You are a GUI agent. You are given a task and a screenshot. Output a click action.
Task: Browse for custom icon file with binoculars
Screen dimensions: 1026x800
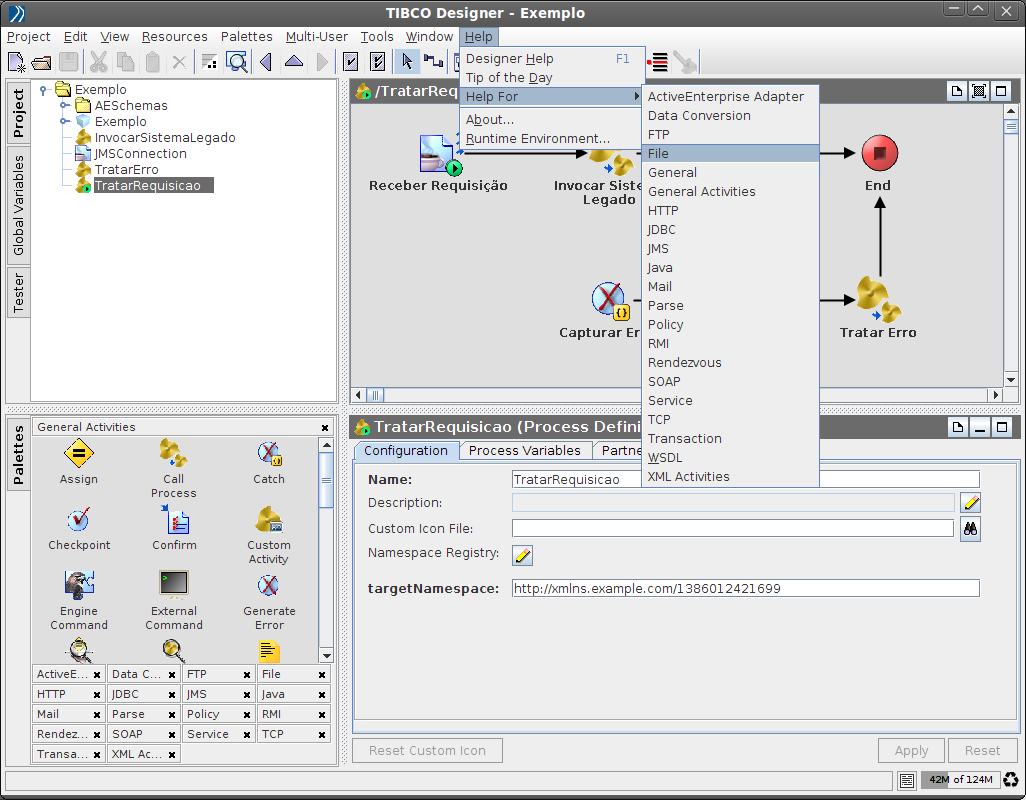pyautogui.click(x=970, y=529)
